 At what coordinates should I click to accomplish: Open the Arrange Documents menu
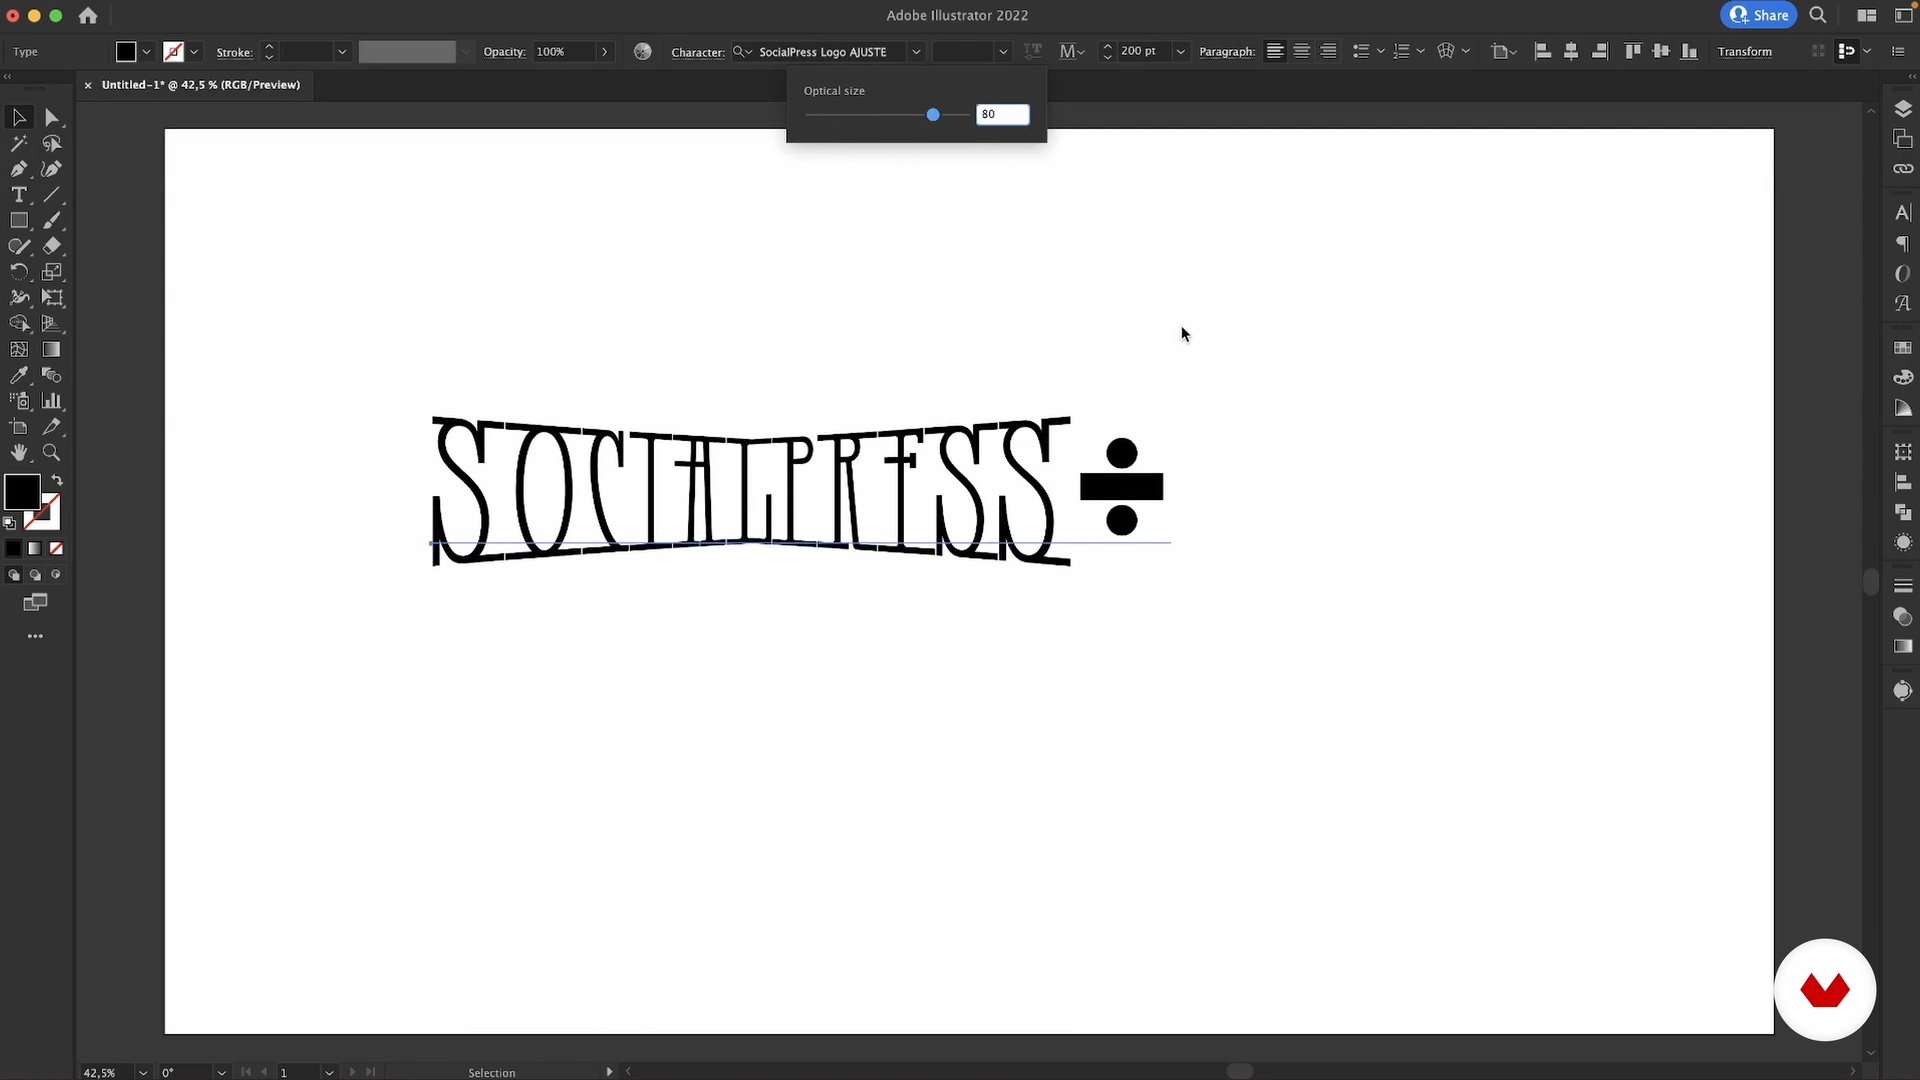pyautogui.click(x=1866, y=15)
